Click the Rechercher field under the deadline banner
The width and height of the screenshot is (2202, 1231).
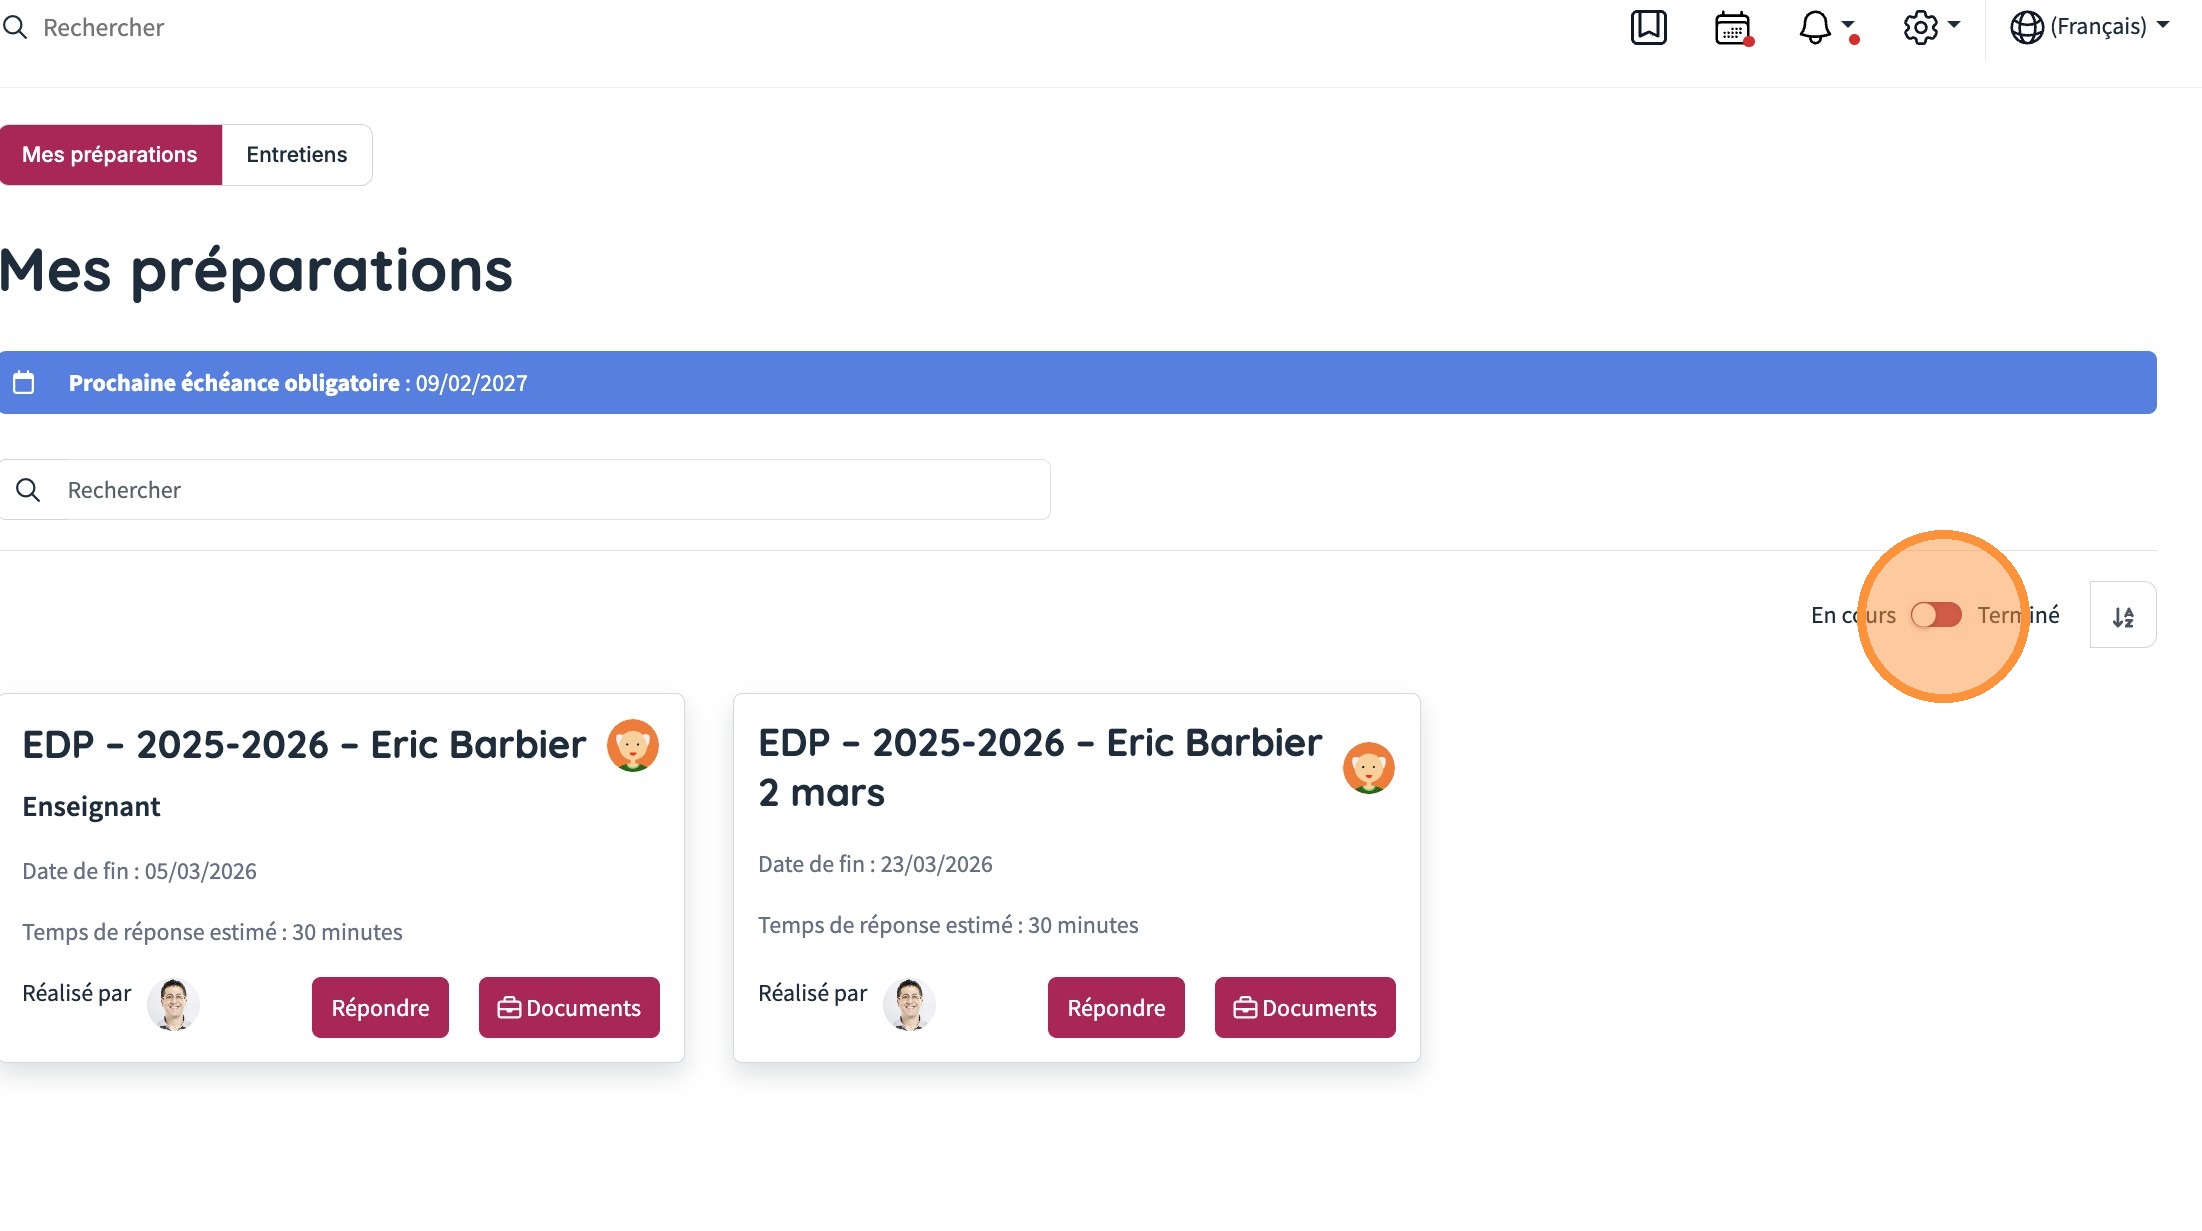coord(525,490)
